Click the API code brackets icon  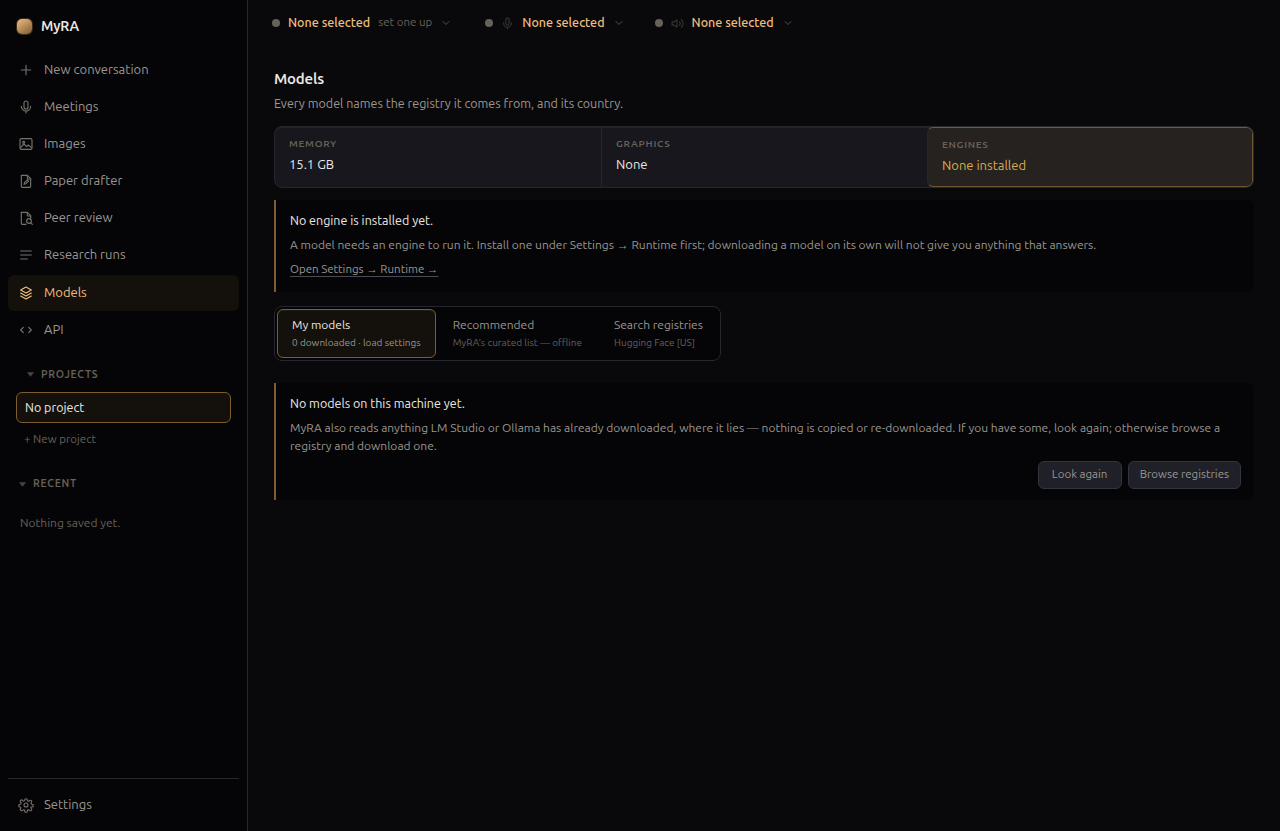(x=26, y=330)
